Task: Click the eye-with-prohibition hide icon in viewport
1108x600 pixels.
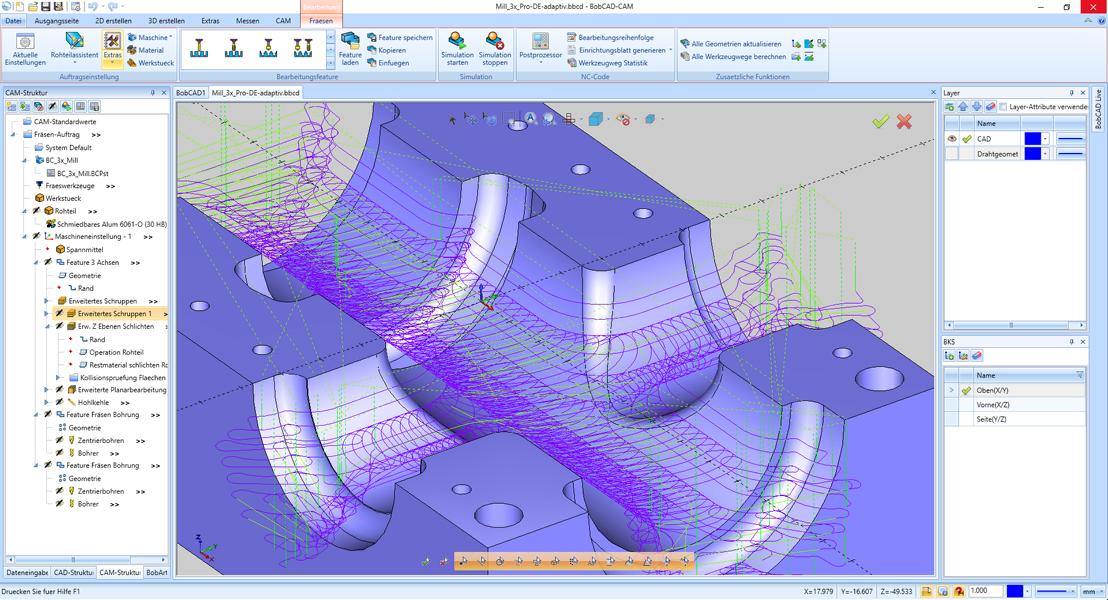Action: [623, 119]
